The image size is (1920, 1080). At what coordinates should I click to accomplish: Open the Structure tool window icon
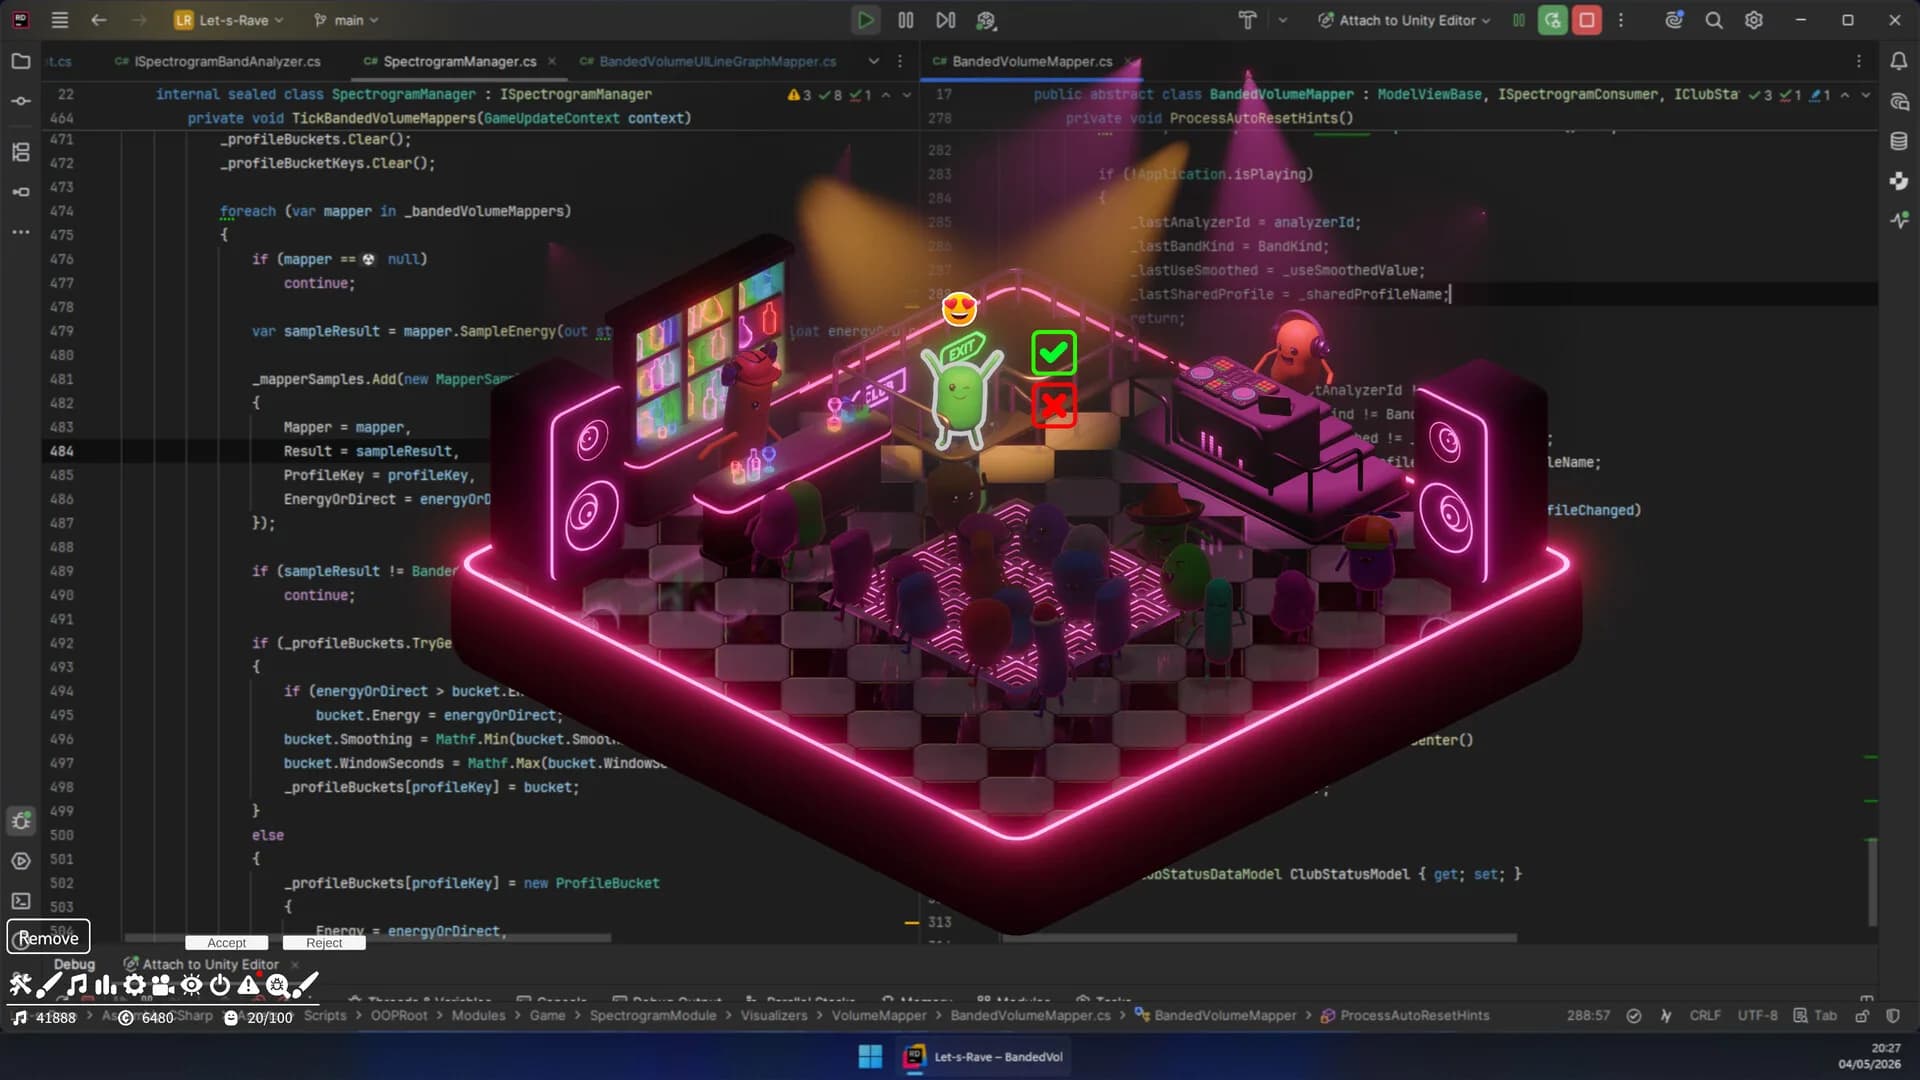tap(21, 152)
